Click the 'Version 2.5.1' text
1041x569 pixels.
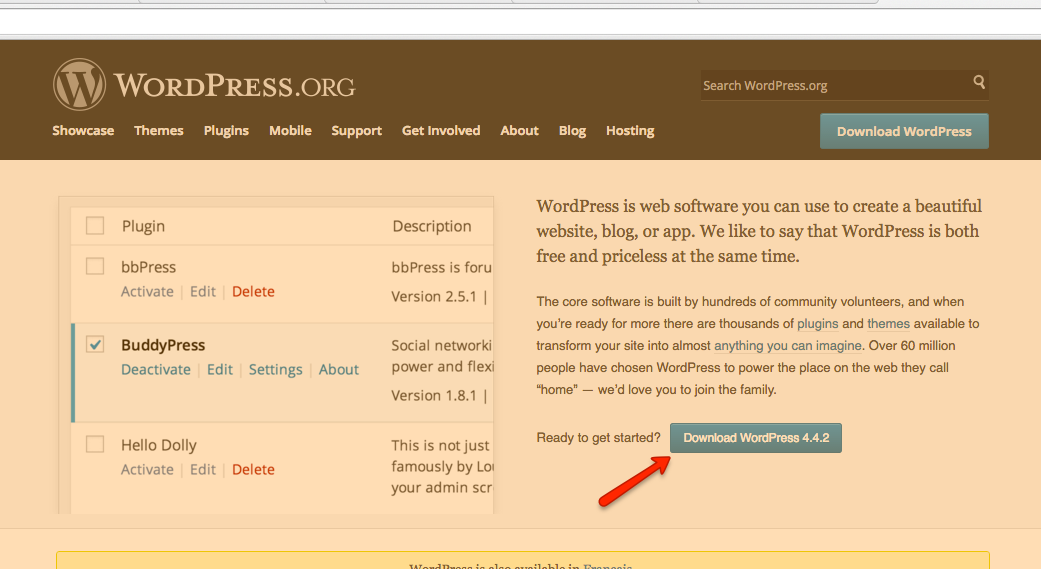click(x=434, y=297)
